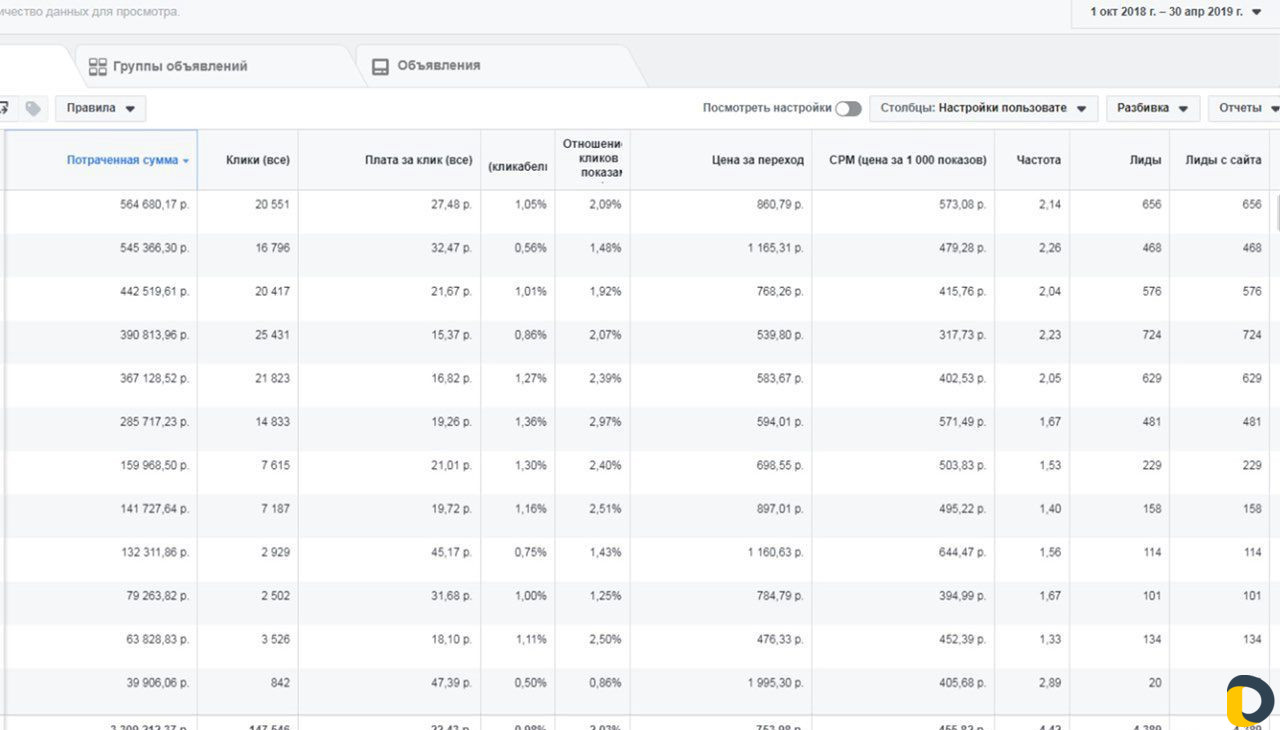The image size is (1280, 730).
Task: Click the export icon left of the tag
Action: [x=4, y=108]
